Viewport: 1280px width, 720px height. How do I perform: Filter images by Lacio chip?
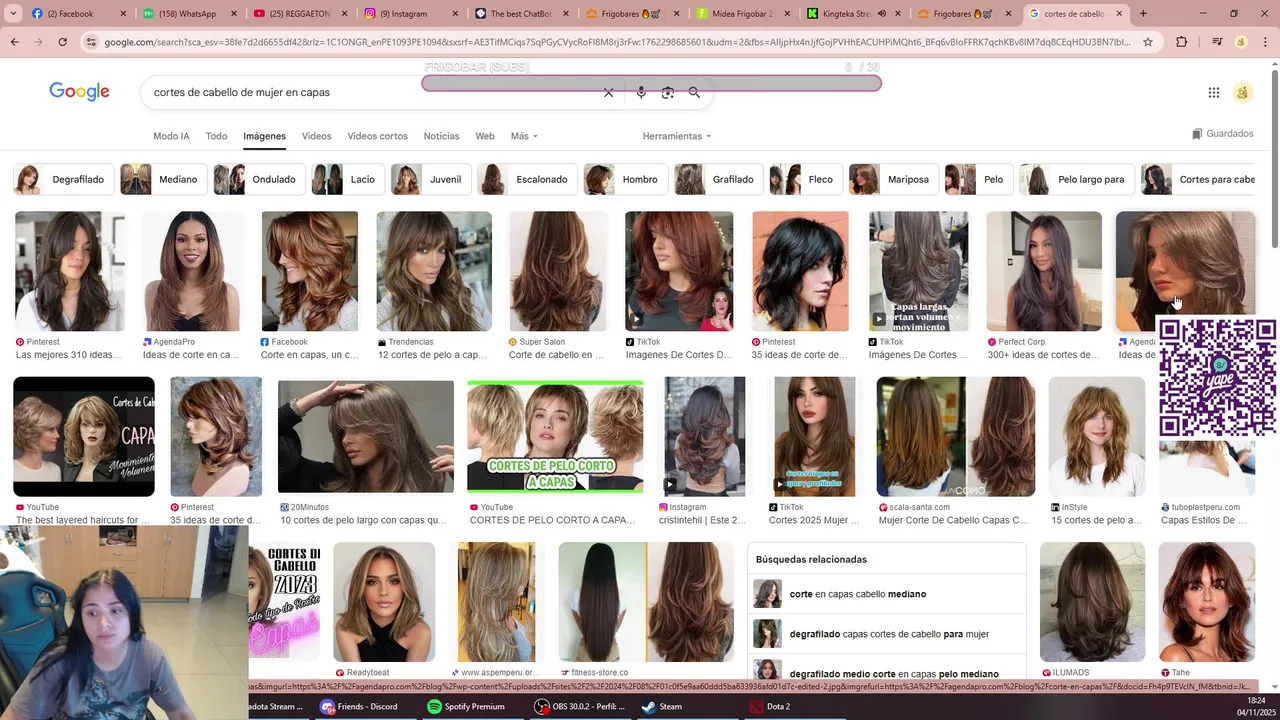[x=348, y=179]
